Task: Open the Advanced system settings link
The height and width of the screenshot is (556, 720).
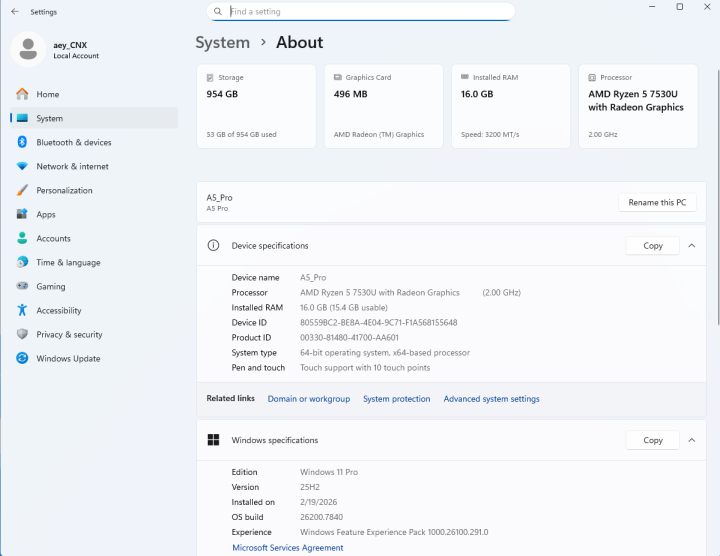Action: click(x=491, y=399)
